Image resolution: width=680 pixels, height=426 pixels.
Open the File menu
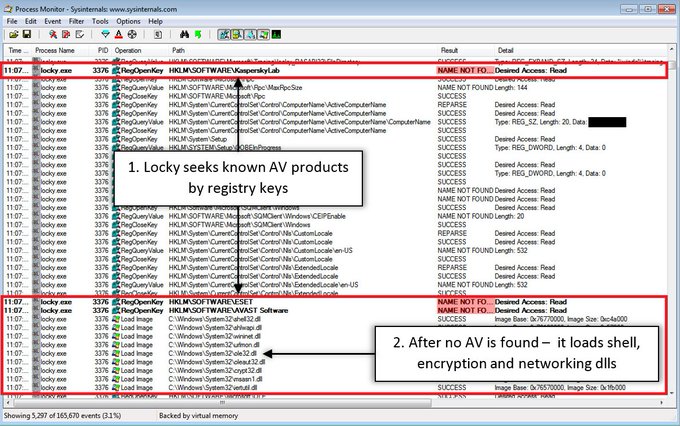[x=12, y=21]
